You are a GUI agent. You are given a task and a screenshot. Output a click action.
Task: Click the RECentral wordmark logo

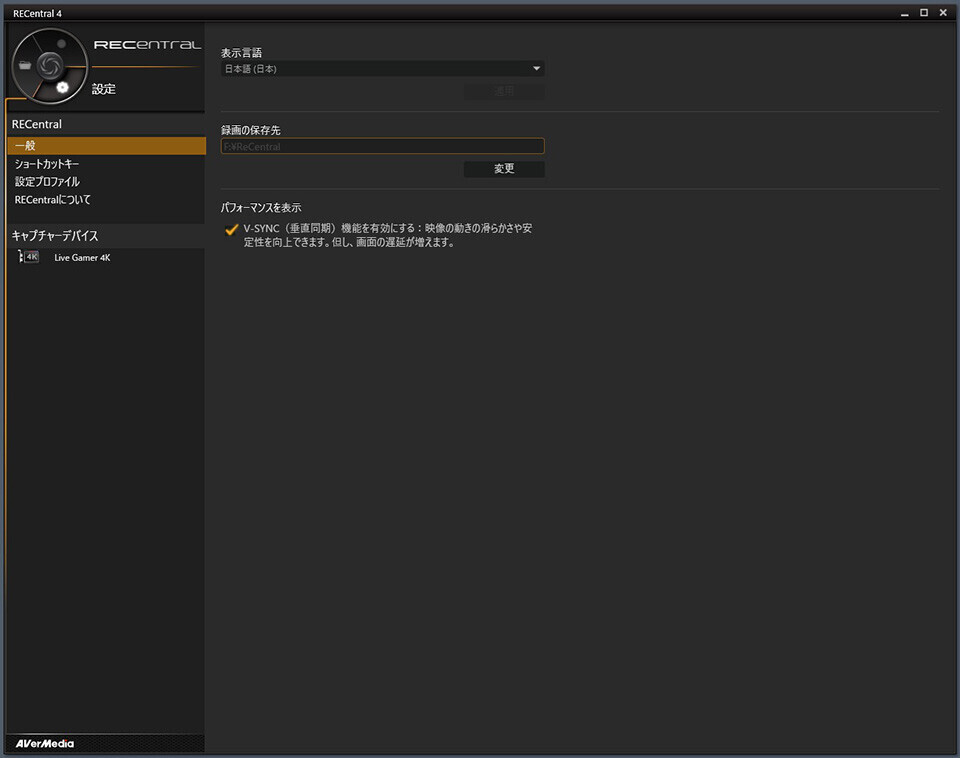(x=148, y=45)
